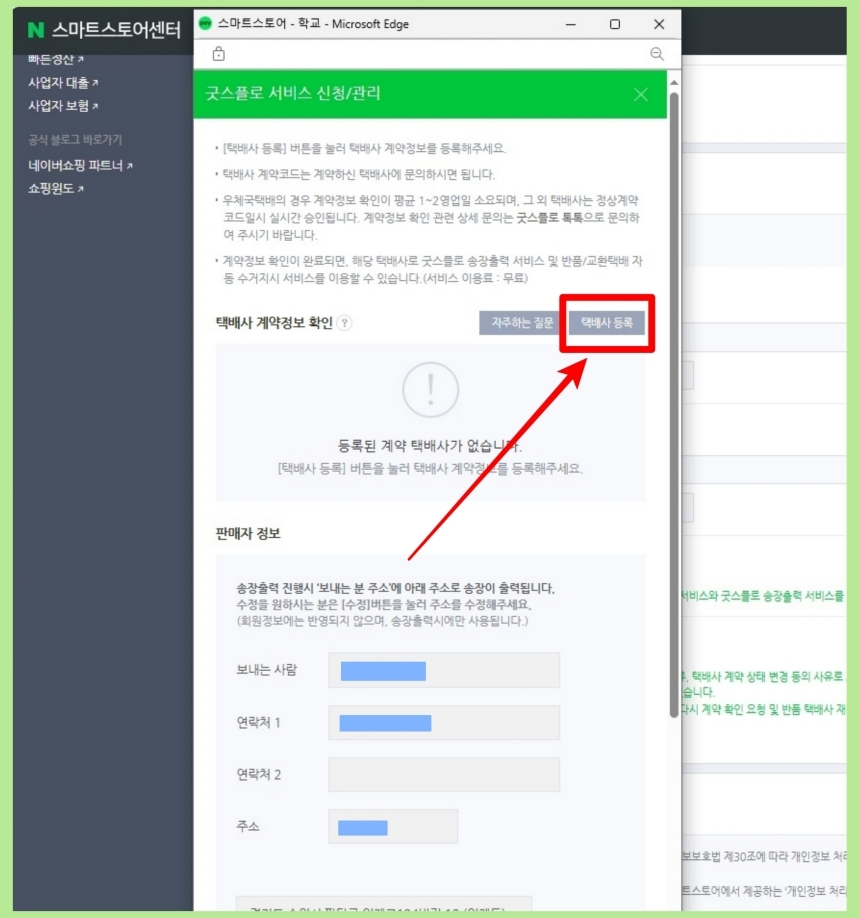
Task: Click the 공식 블로그 바로가기 sidebar label
Action: point(75,139)
